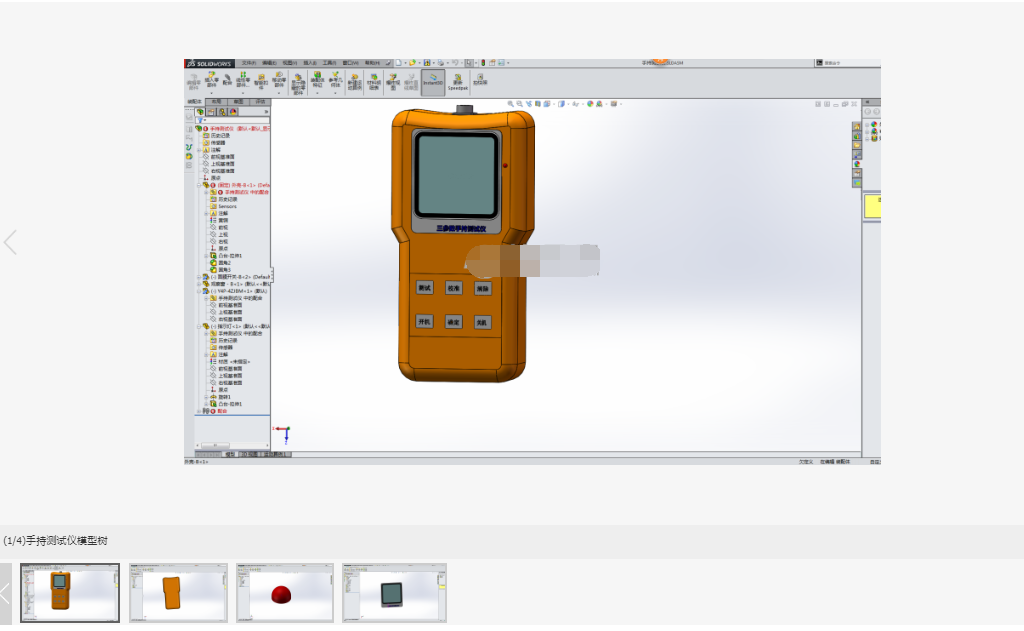Click the Edit Appearance color ball icon

(590, 103)
